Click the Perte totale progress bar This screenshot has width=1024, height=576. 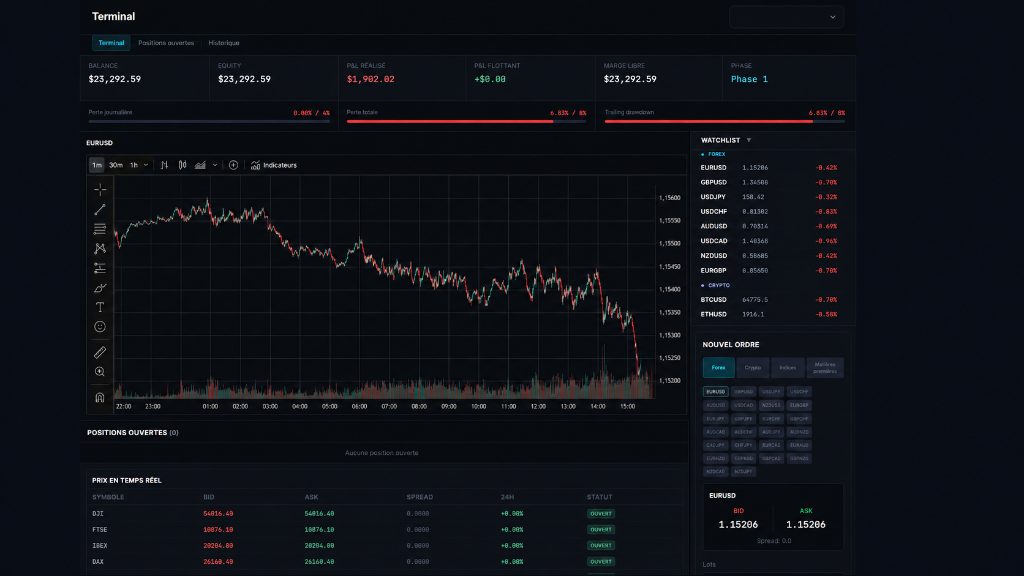tap(466, 121)
